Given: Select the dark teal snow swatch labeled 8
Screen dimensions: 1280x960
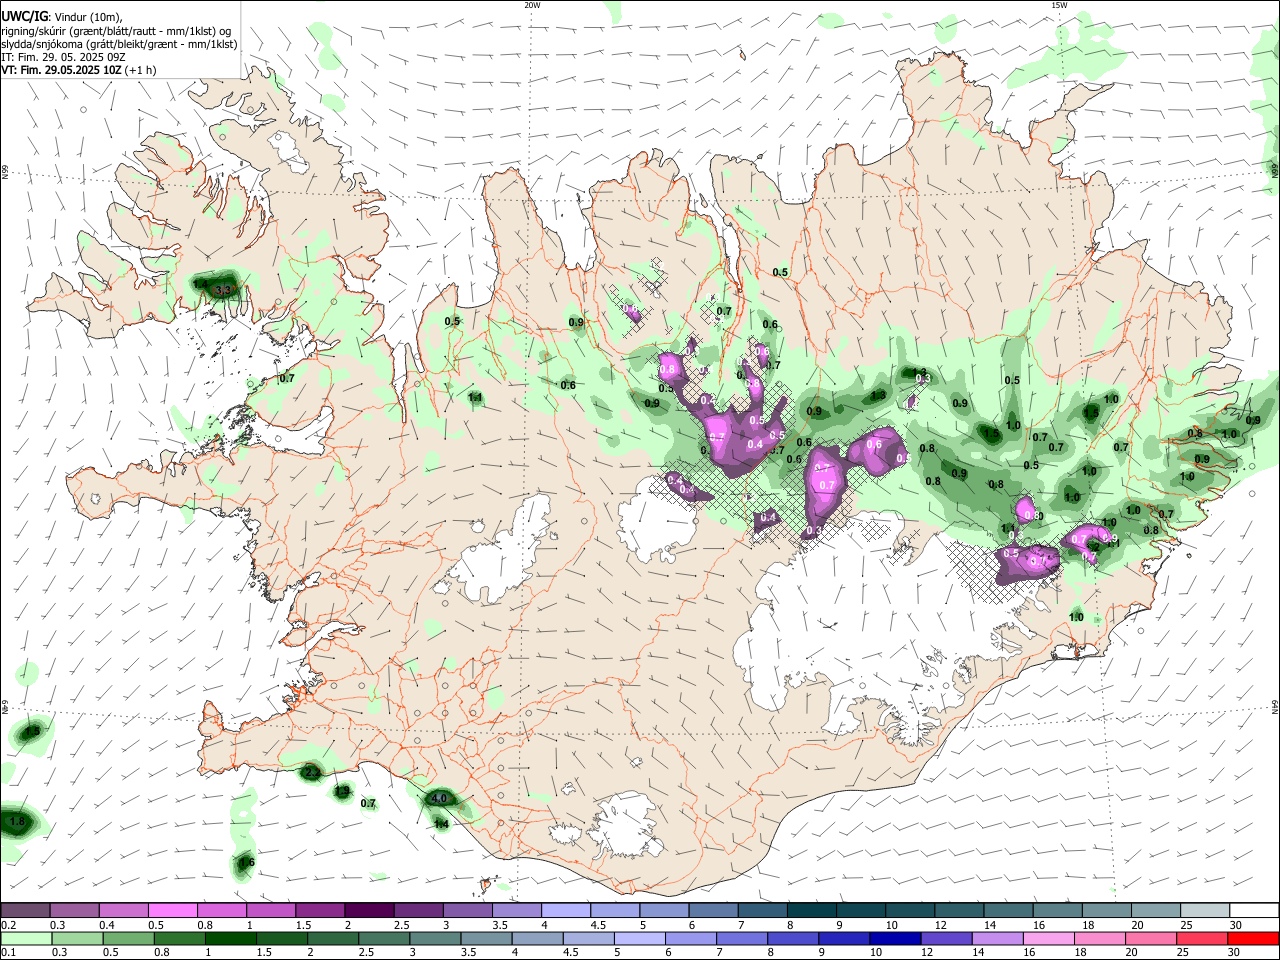Looking at the screenshot, I should coord(812,910).
